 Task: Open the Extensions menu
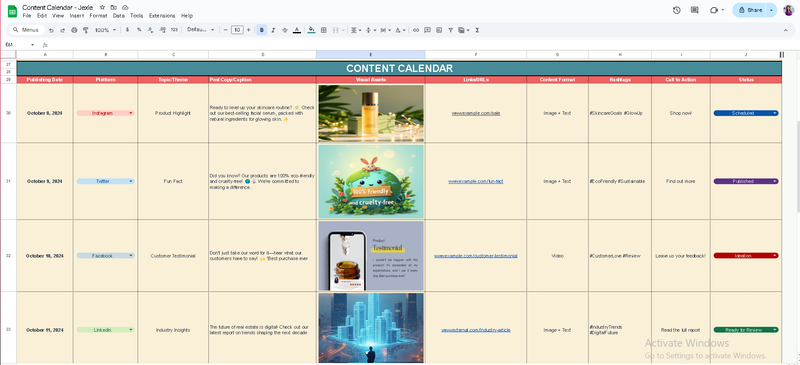[x=162, y=16]
